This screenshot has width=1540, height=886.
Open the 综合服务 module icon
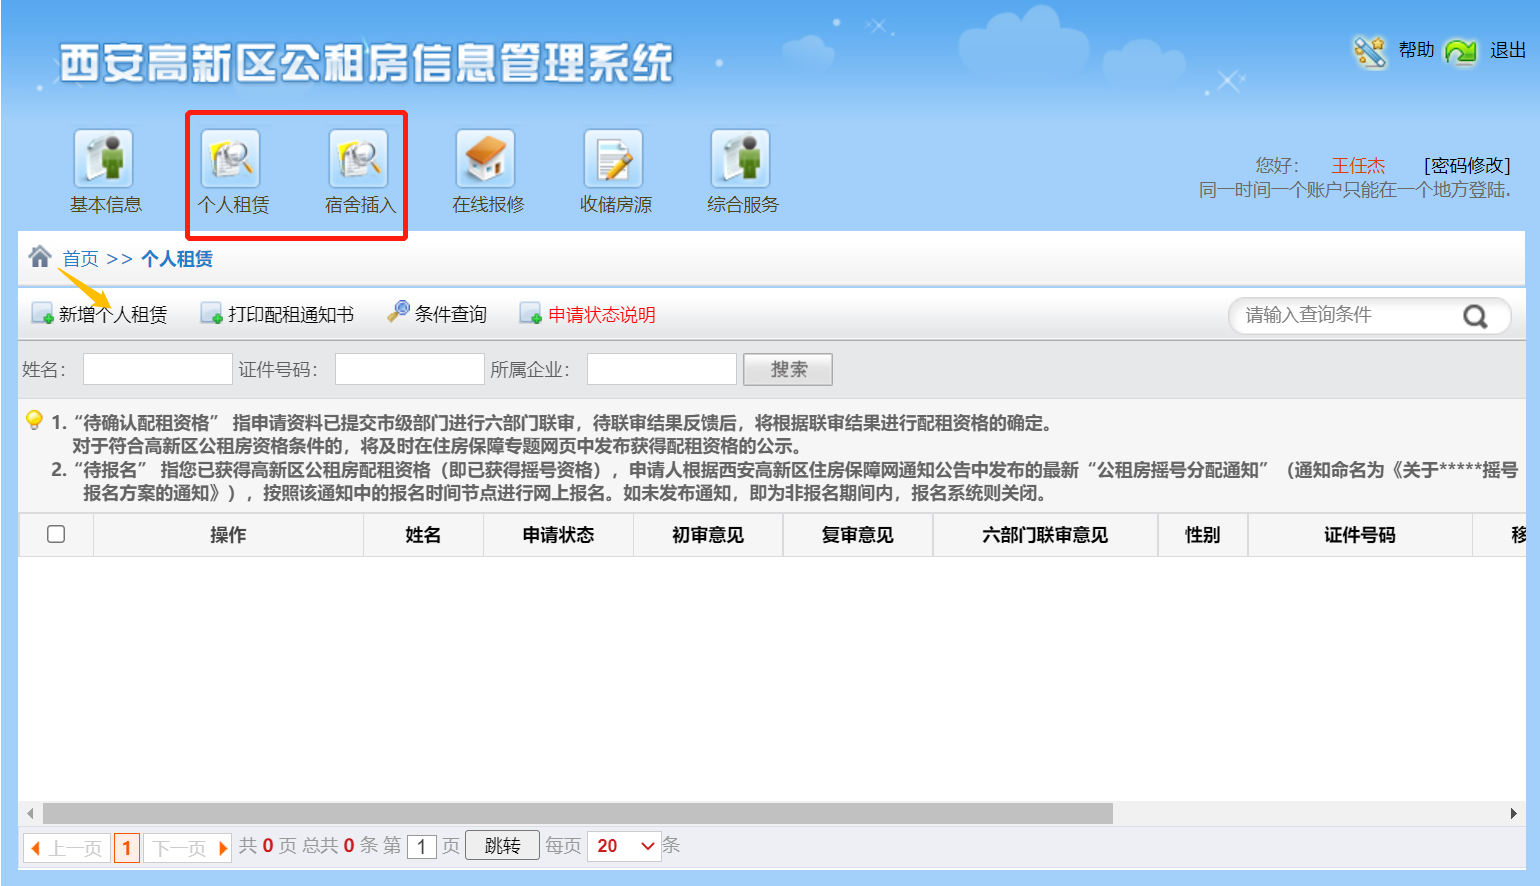(741, 159)
